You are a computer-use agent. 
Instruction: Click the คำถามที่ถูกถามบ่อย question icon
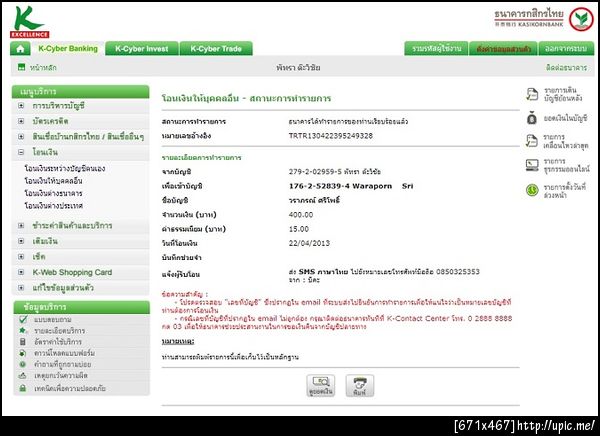[x=23, y=364]
